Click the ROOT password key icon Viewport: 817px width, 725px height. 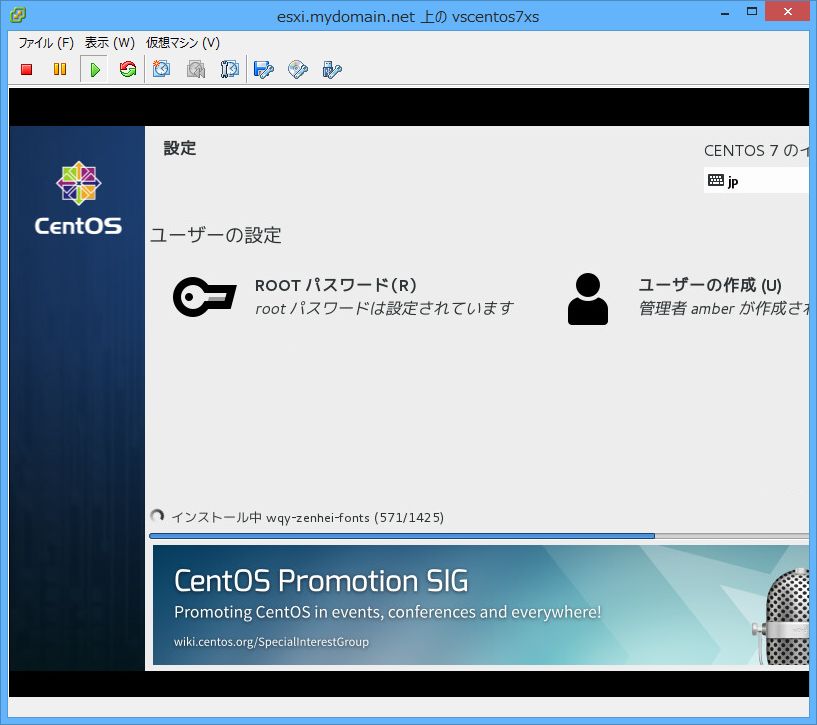[205, 297]
